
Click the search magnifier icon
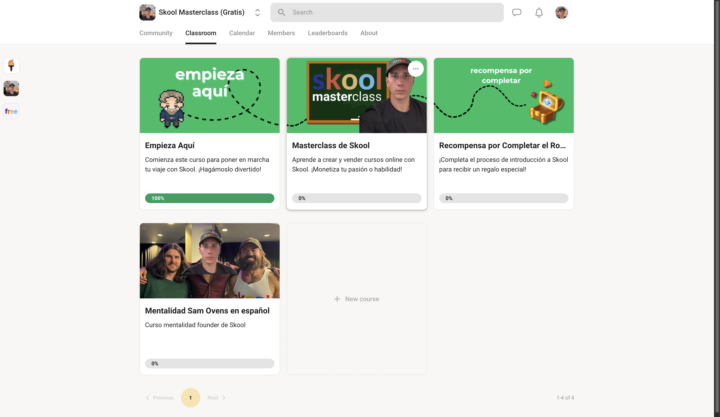click(x=281, y=12)
